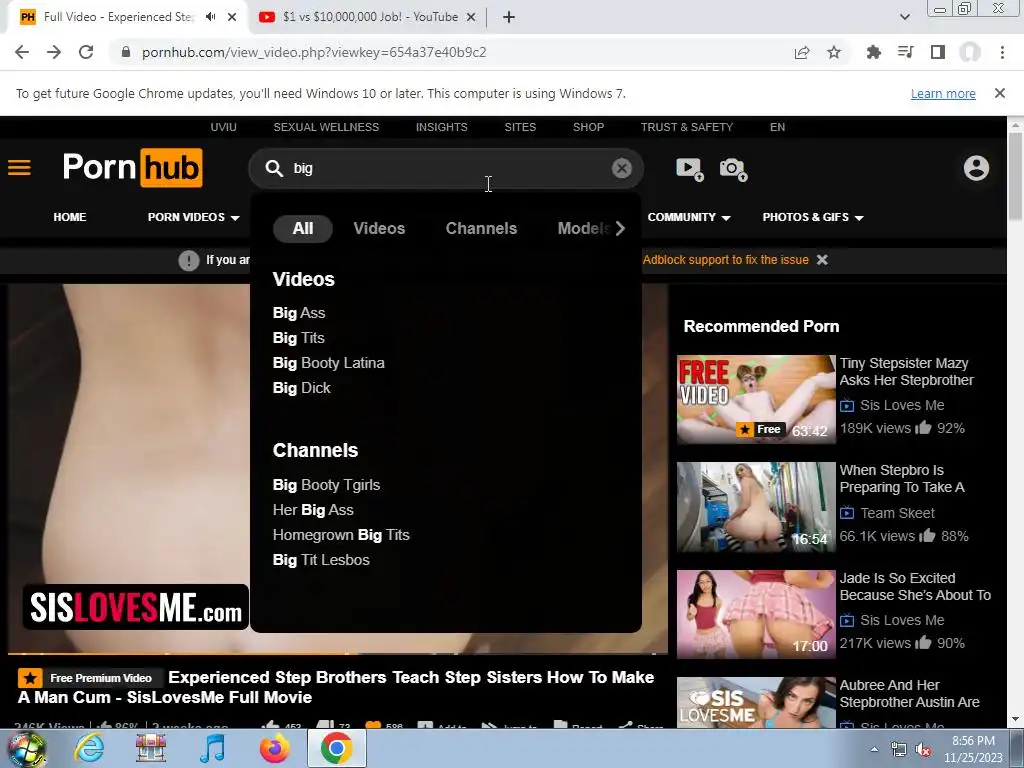Open the Adblock support link
This screenshot has height=768, width=1024.
(726, 260)
